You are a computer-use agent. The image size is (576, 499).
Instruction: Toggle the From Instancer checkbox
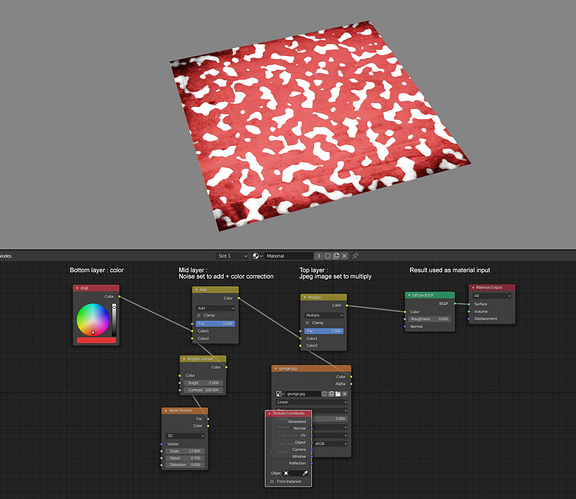tap(272, 481)
